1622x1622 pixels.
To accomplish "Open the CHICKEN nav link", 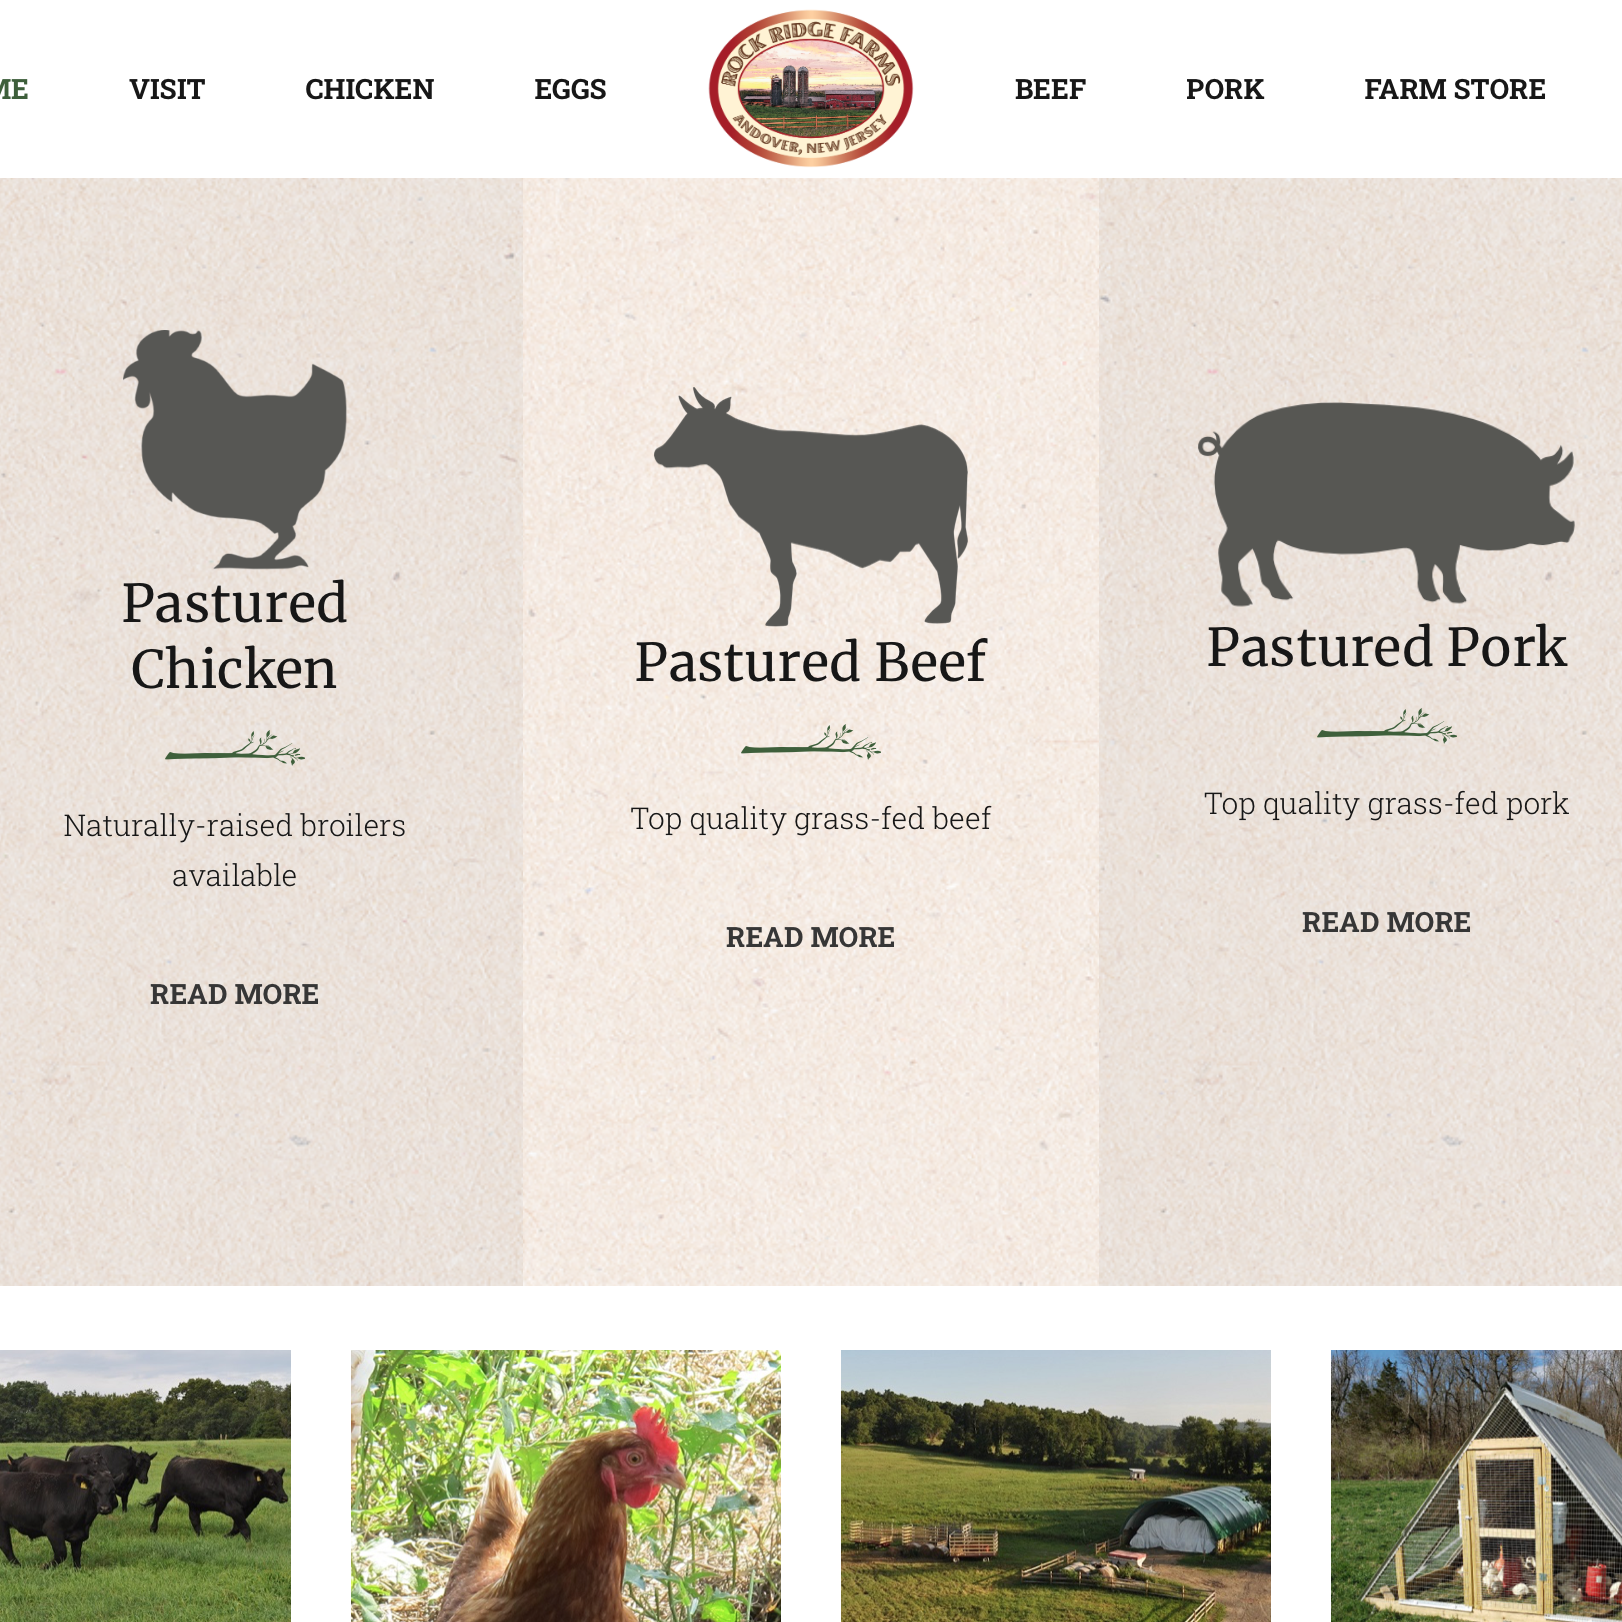I will (369, 89).
